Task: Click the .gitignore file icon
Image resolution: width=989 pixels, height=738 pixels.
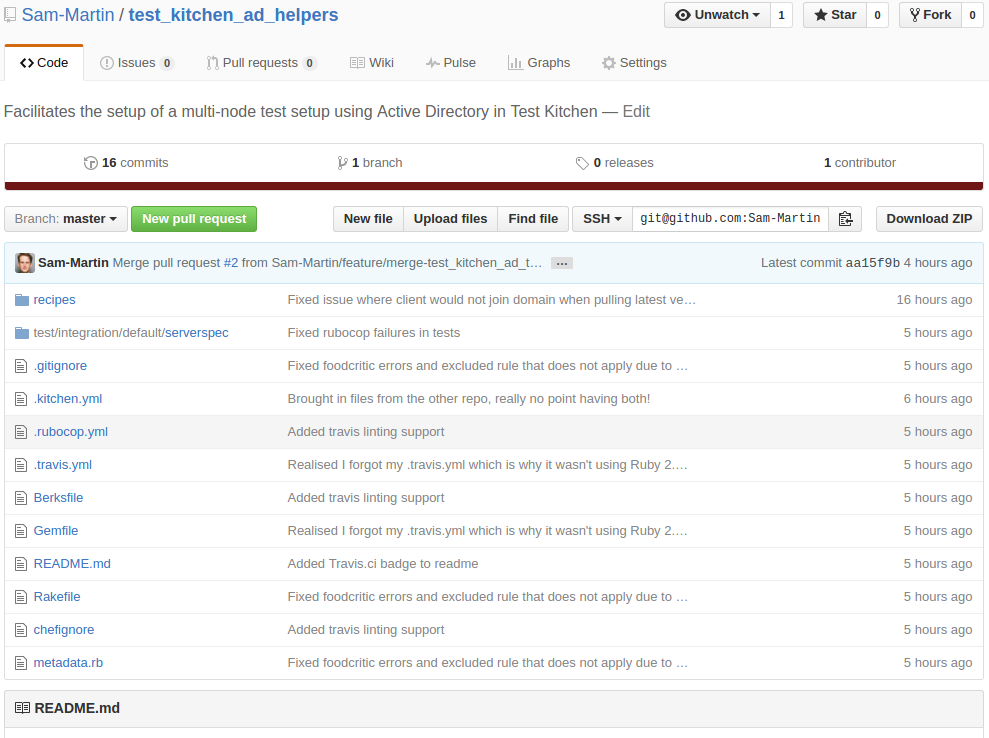Action: click(21, 366)
